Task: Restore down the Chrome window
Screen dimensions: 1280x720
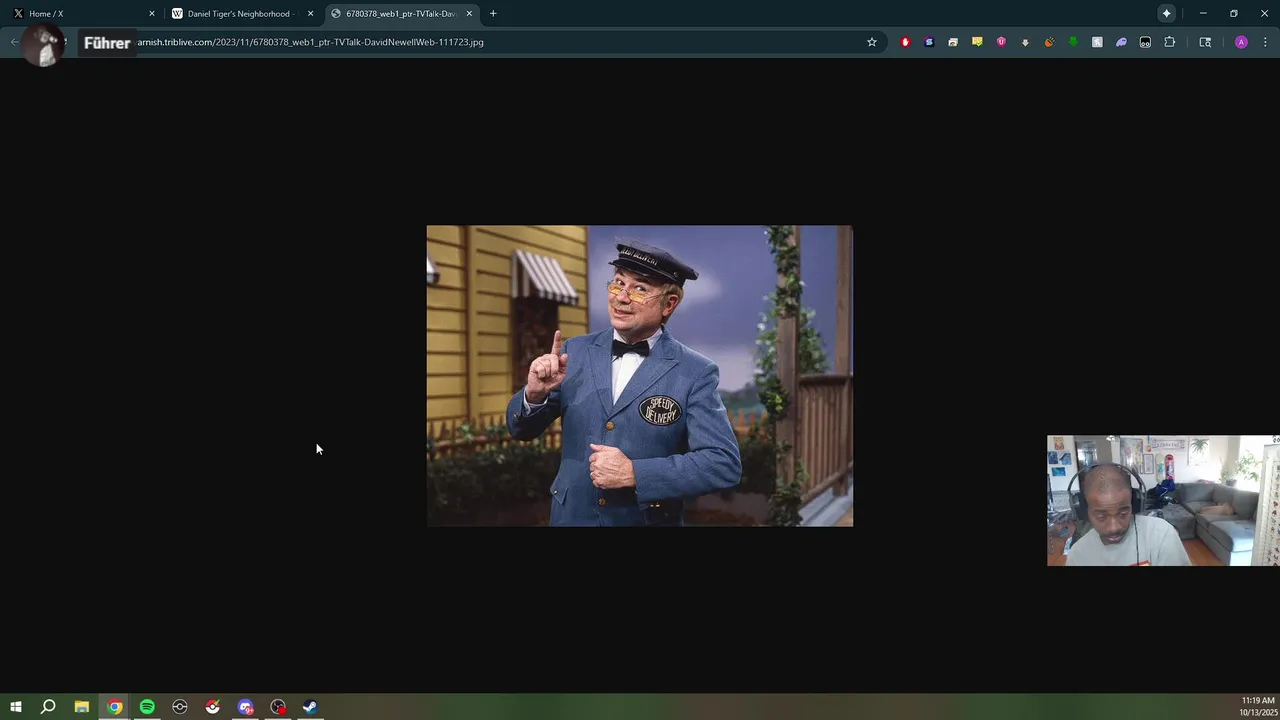Action: 1234,14
